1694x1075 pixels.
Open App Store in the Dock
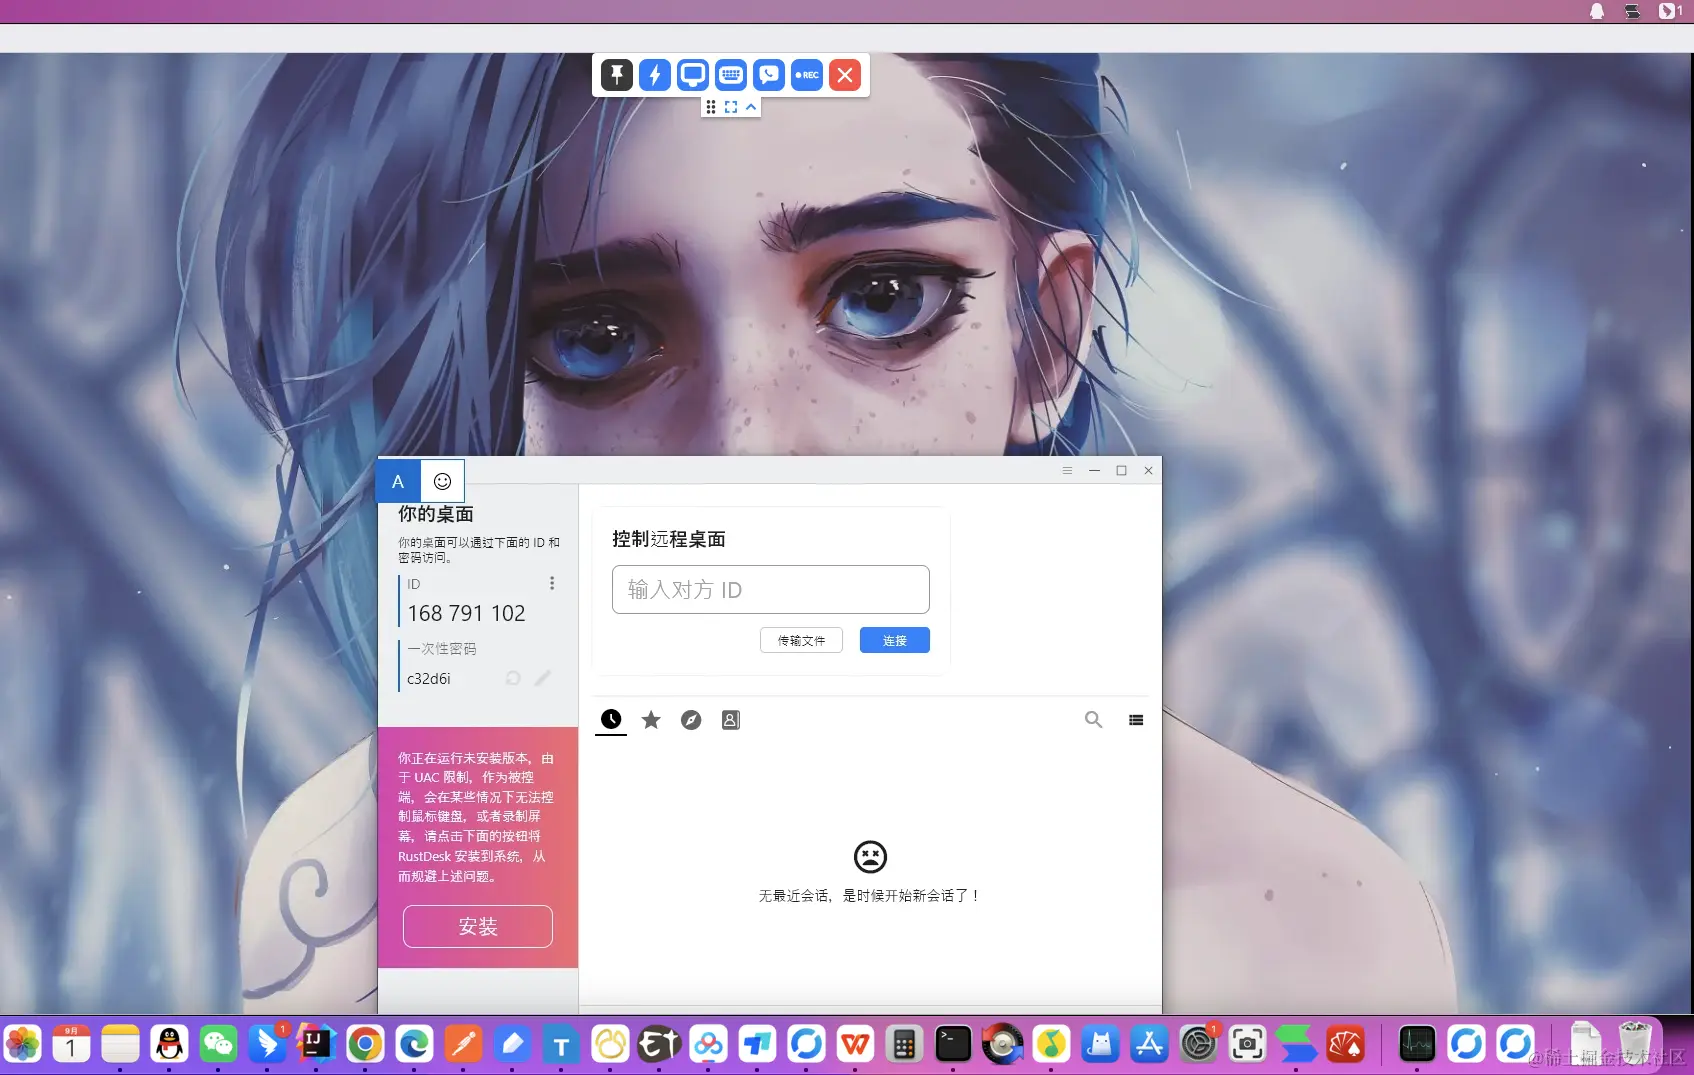click(x=1149, y=1045)
